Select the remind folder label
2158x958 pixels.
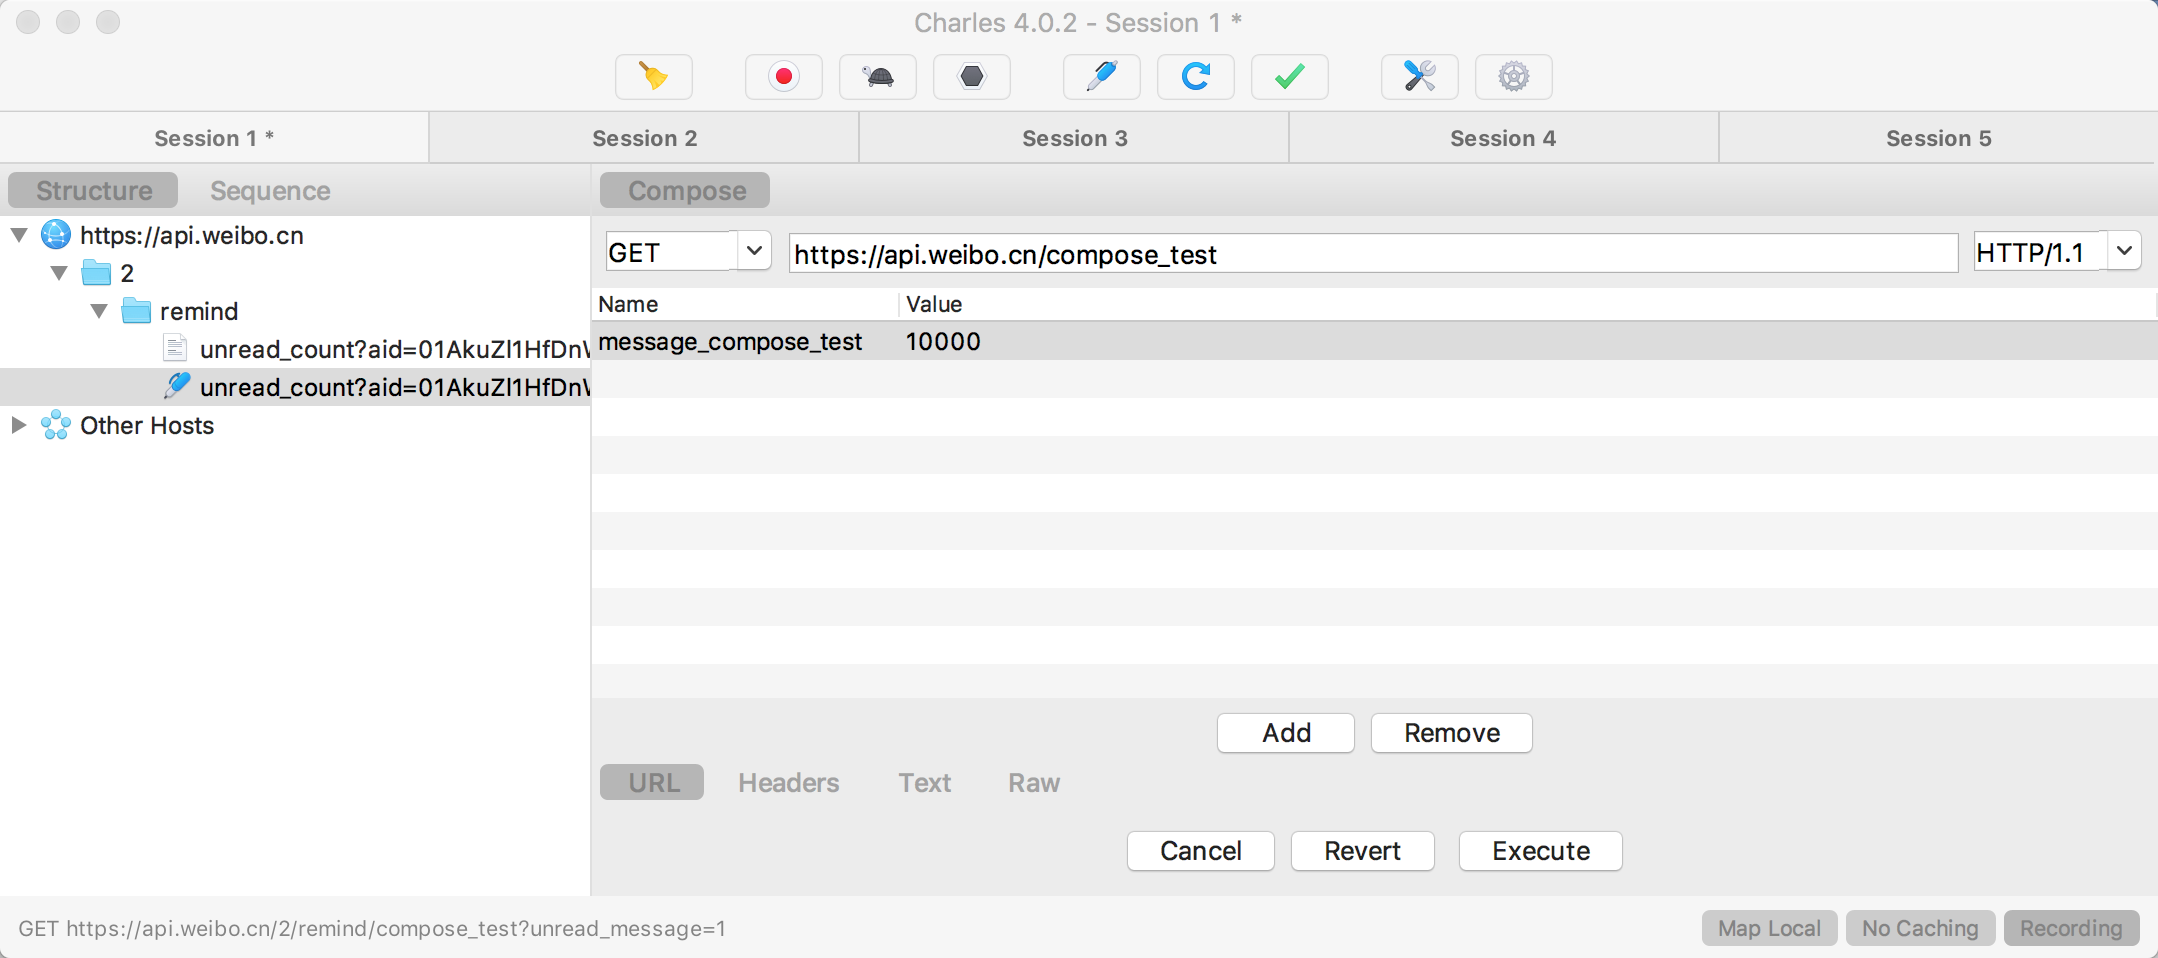[x=199, y=311]
